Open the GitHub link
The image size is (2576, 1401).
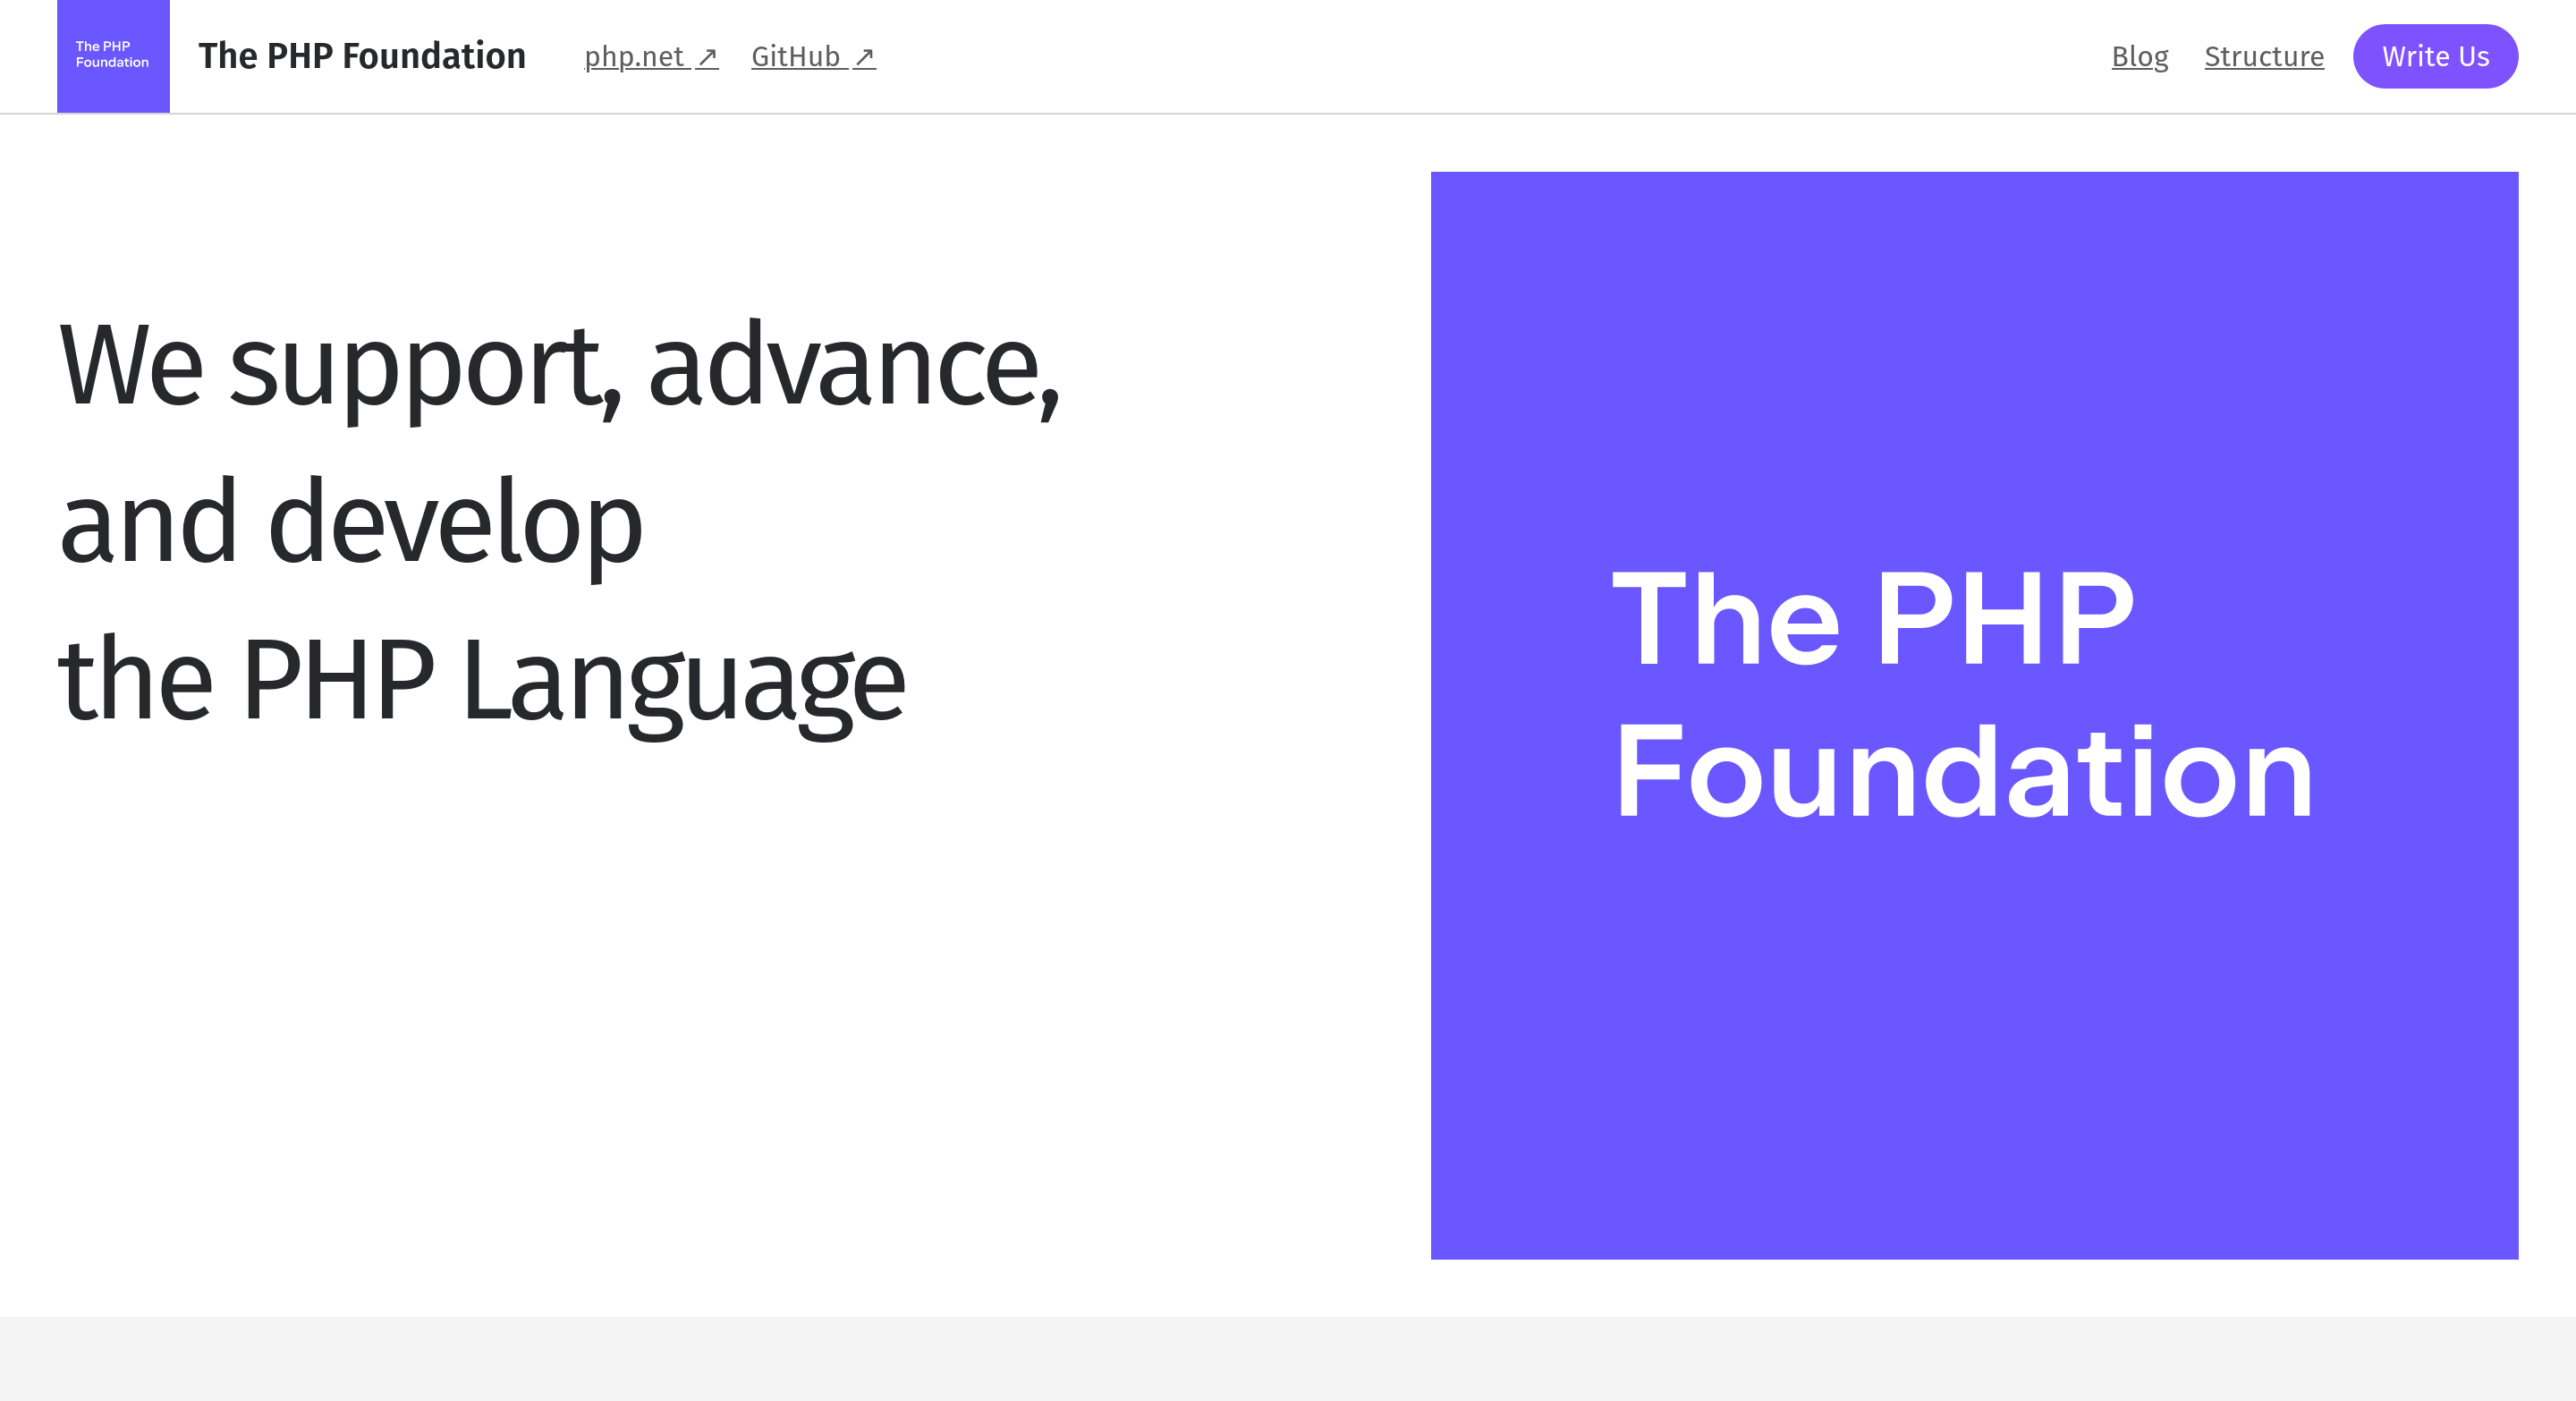point(795,57)
